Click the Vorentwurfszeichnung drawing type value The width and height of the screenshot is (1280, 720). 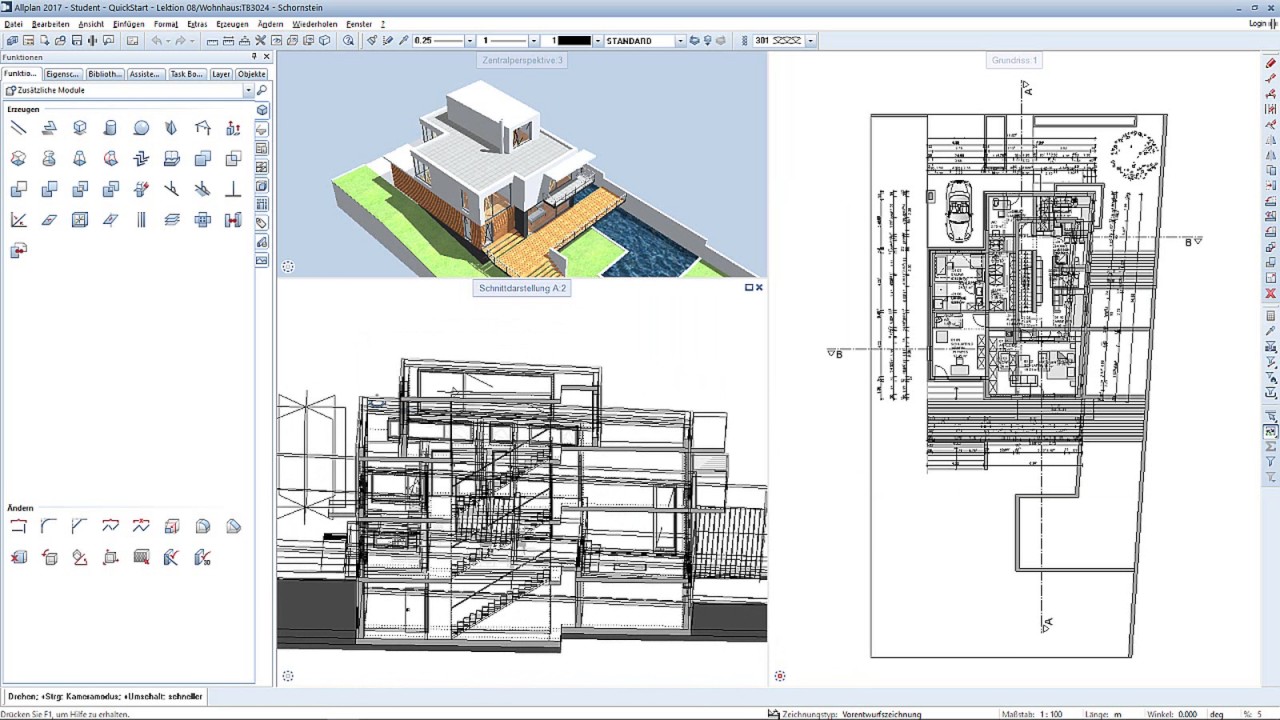[881, 714]
